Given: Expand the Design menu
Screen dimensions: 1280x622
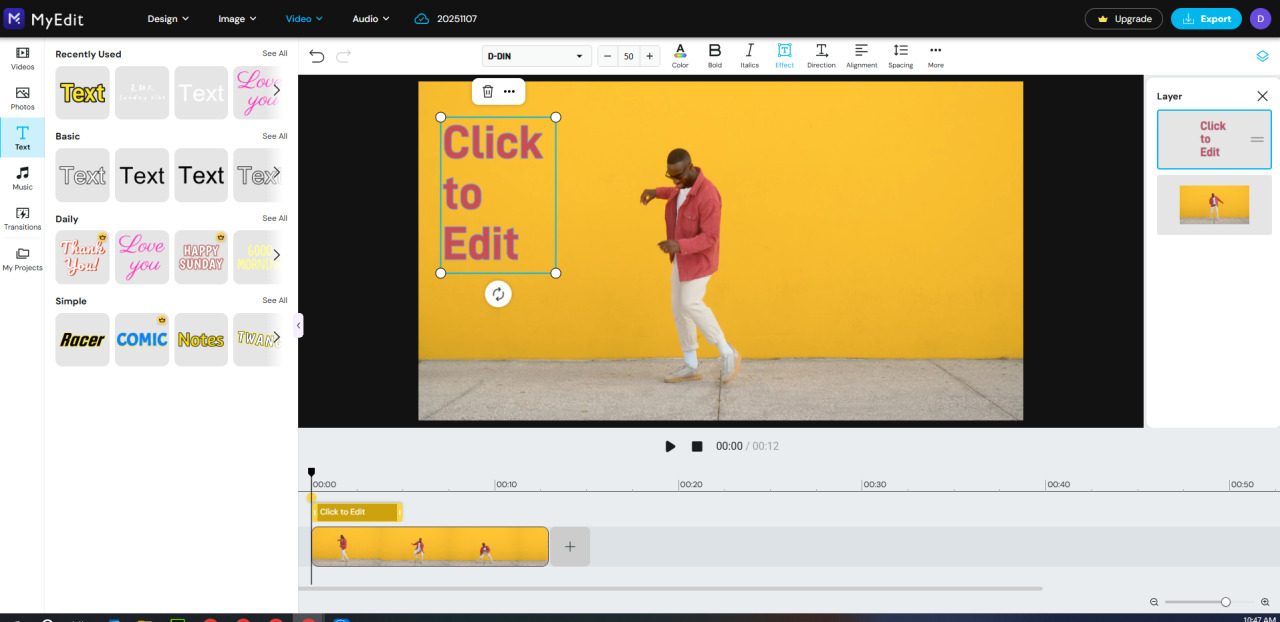Looking at the screenshot, I should tap(167, 18).
